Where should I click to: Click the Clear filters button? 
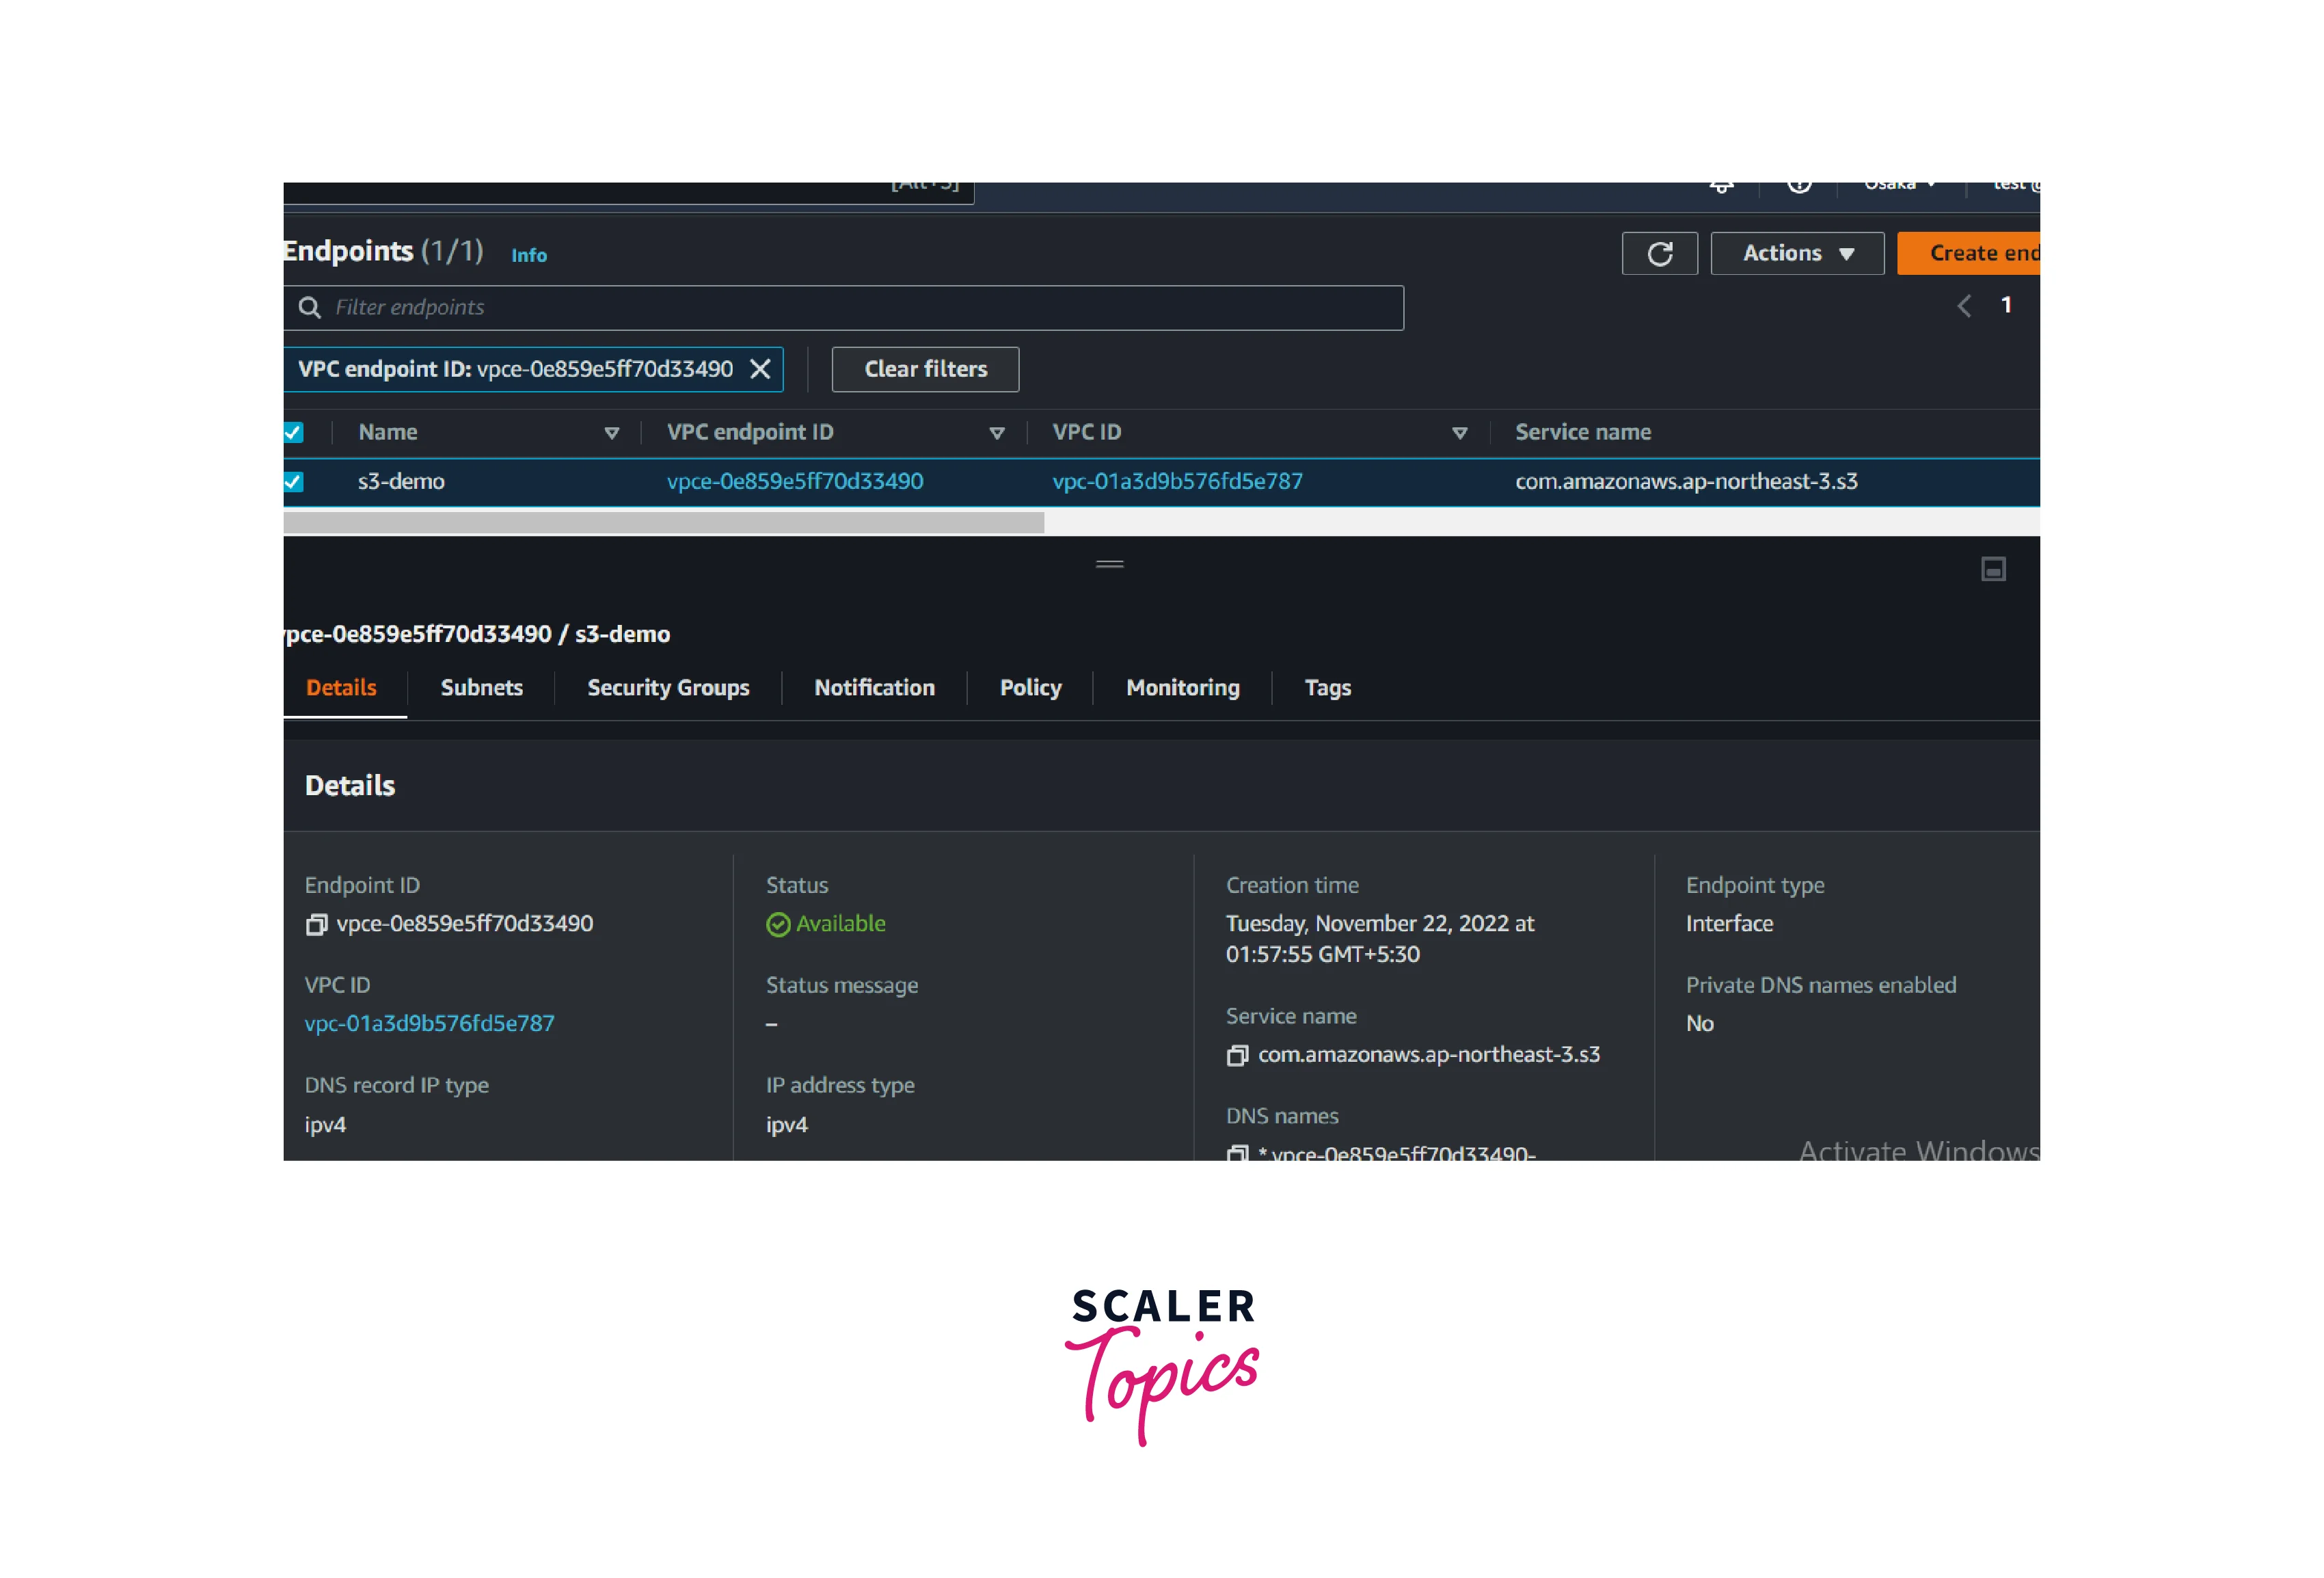pos(925,370)
